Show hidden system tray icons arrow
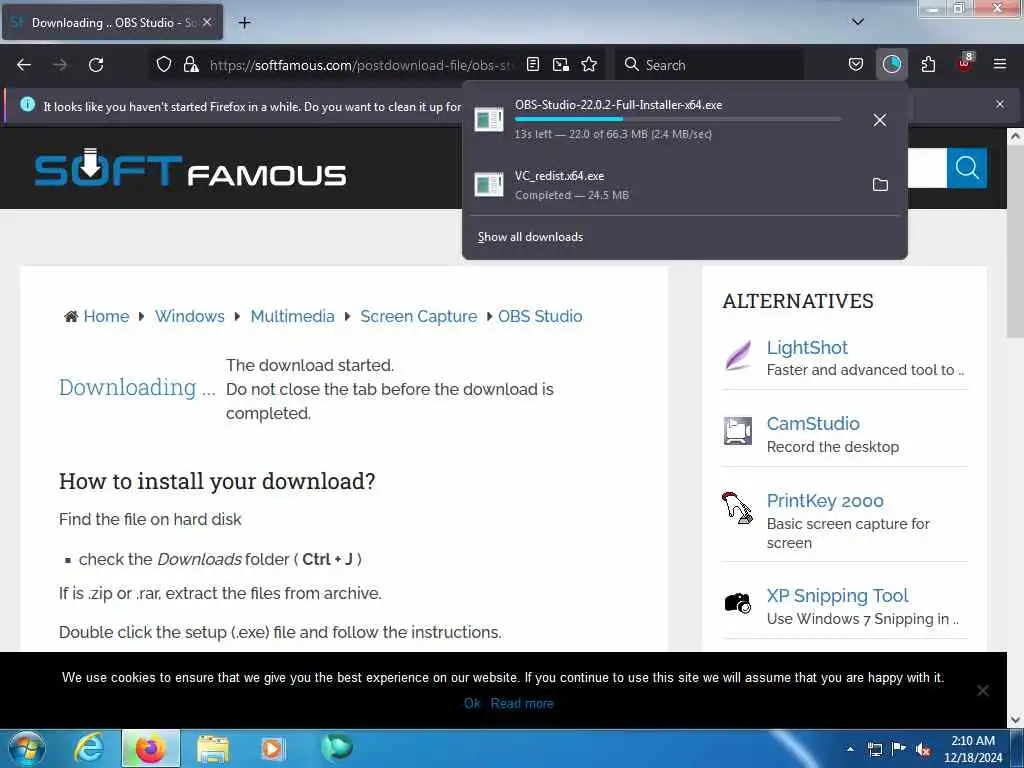 [x=850, y=748]
